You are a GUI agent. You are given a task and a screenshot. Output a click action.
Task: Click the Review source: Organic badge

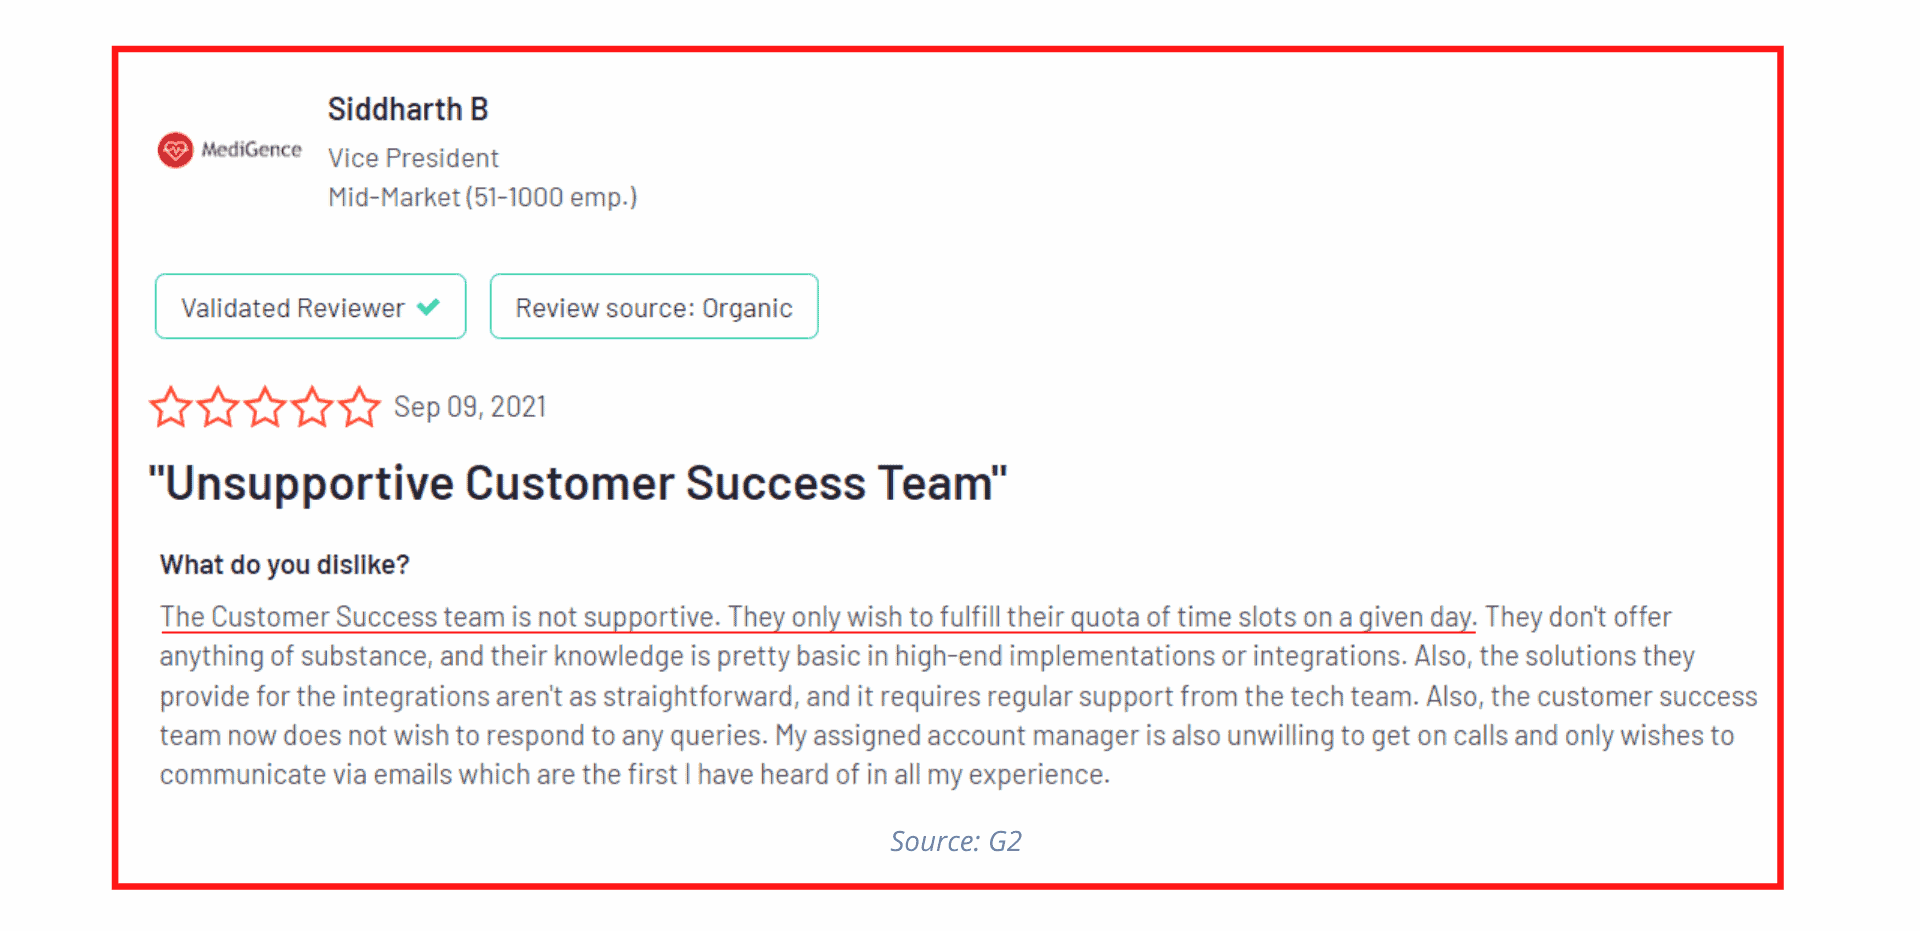coord(654,307)
